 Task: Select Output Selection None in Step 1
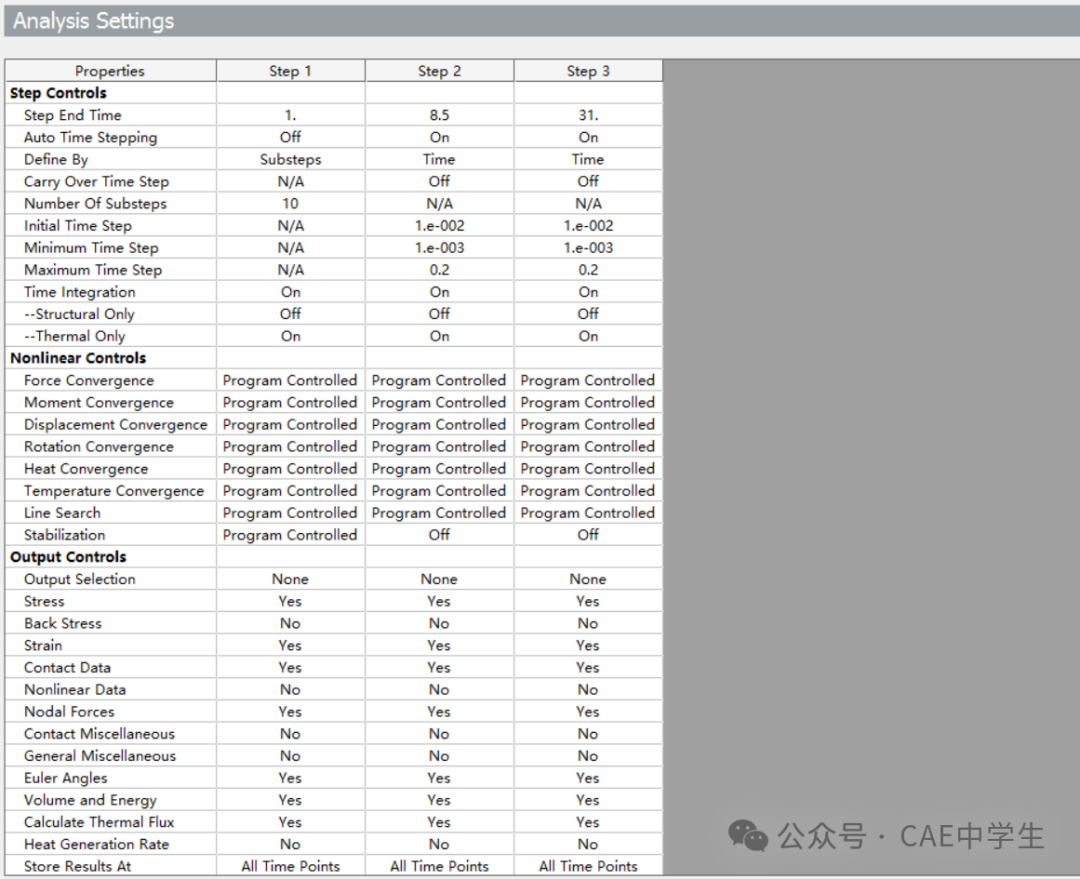[291, 579]
